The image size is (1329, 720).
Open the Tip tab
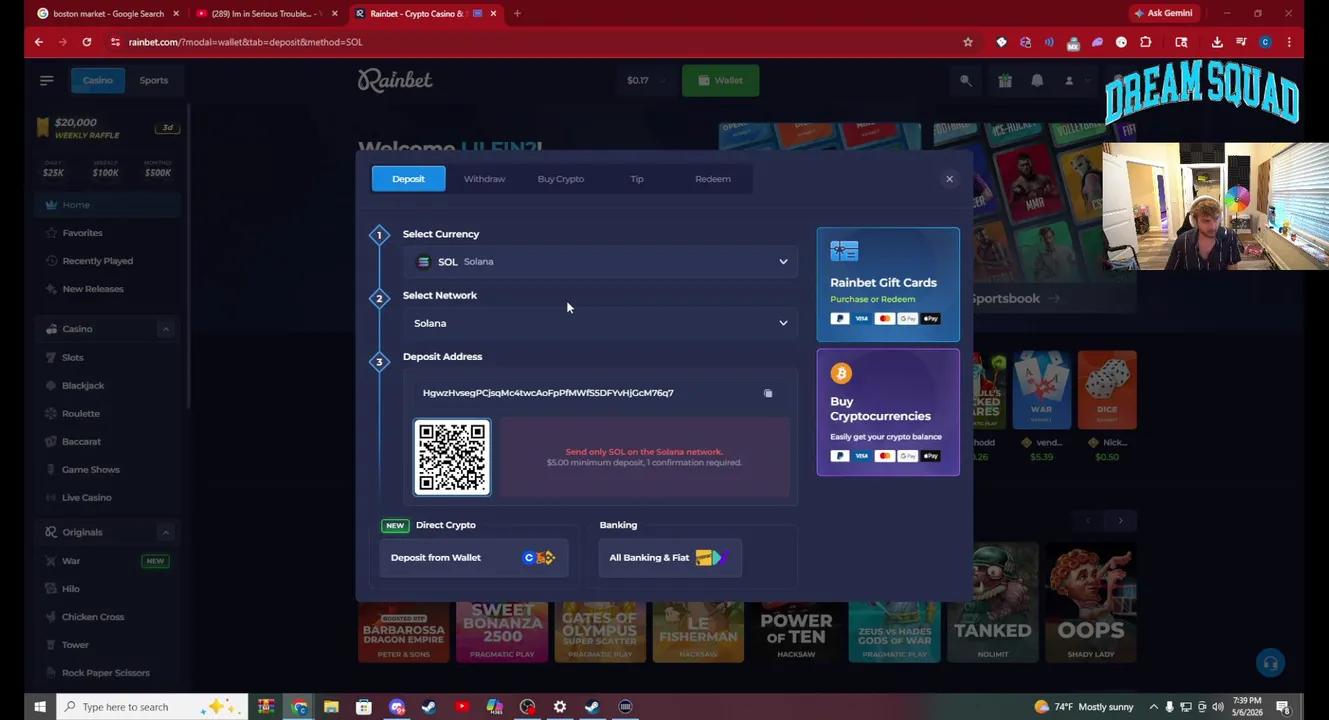pos(636,179)
